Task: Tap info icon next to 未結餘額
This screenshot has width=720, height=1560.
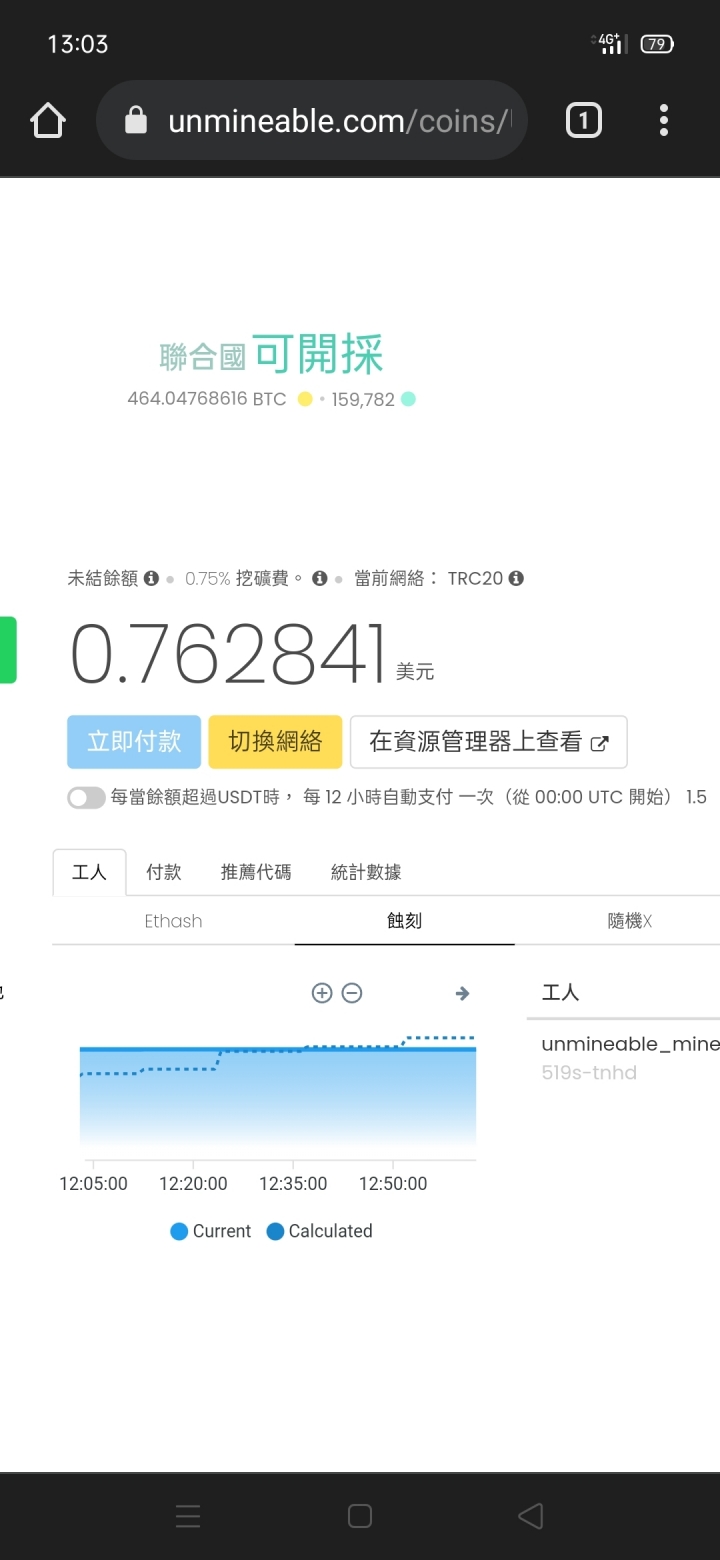Action: (x=151, y=578)
